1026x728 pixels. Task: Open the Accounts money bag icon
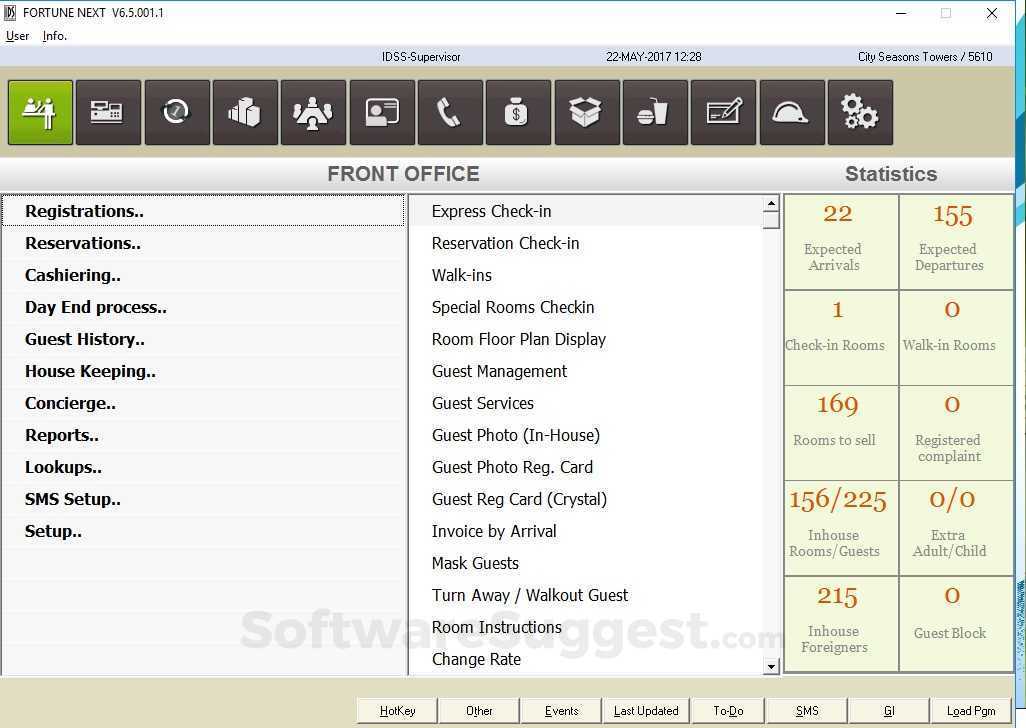point(518,112)
